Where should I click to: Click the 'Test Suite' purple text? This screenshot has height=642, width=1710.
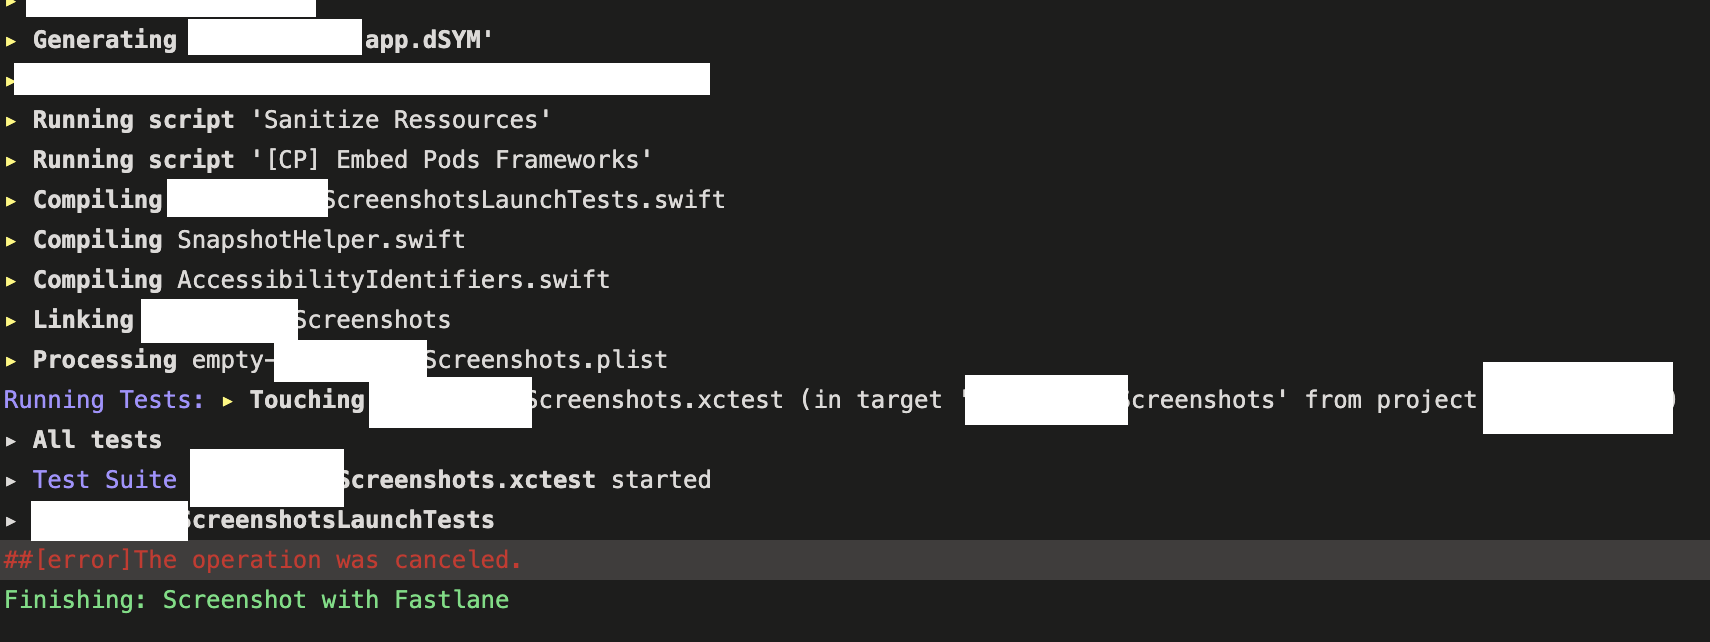pos(105,480)
